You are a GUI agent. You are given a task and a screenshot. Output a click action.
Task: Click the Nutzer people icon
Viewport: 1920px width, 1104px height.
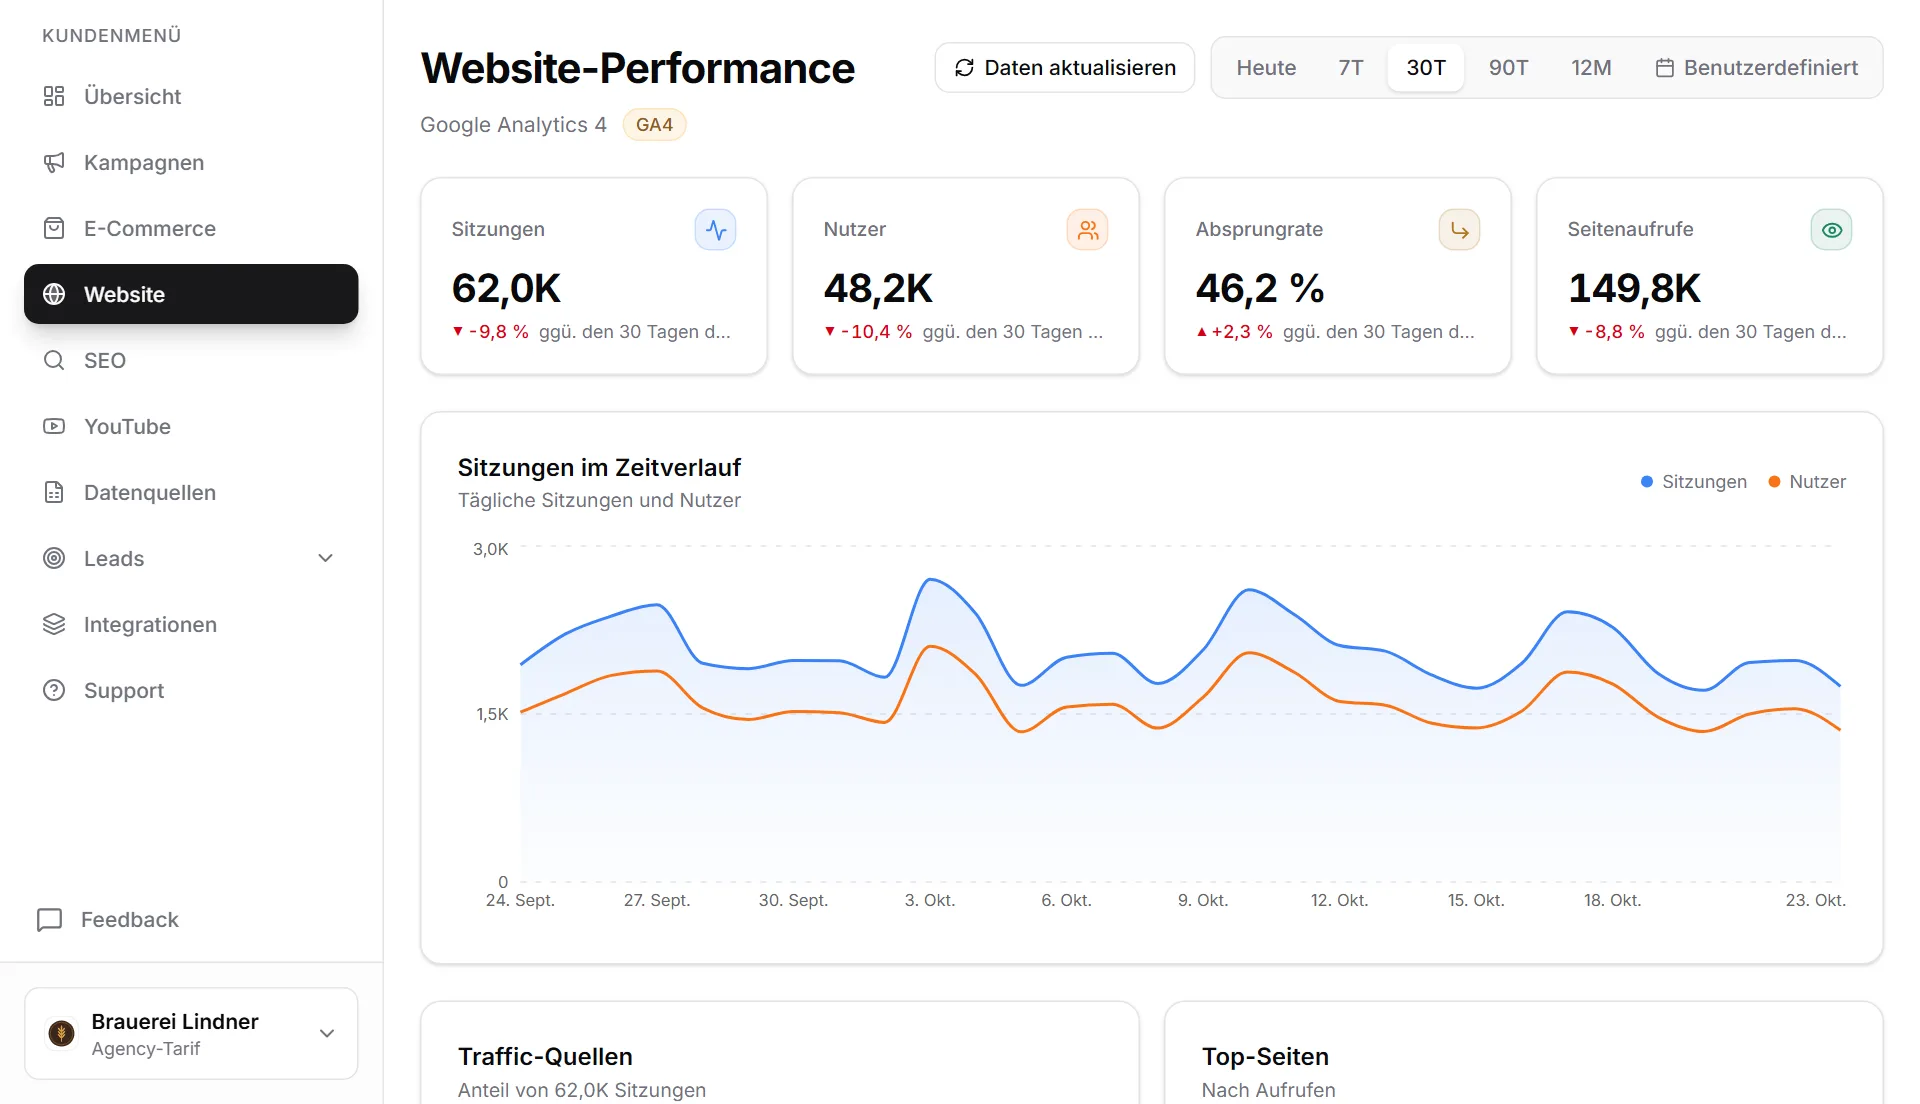[x=1088, y=230]
